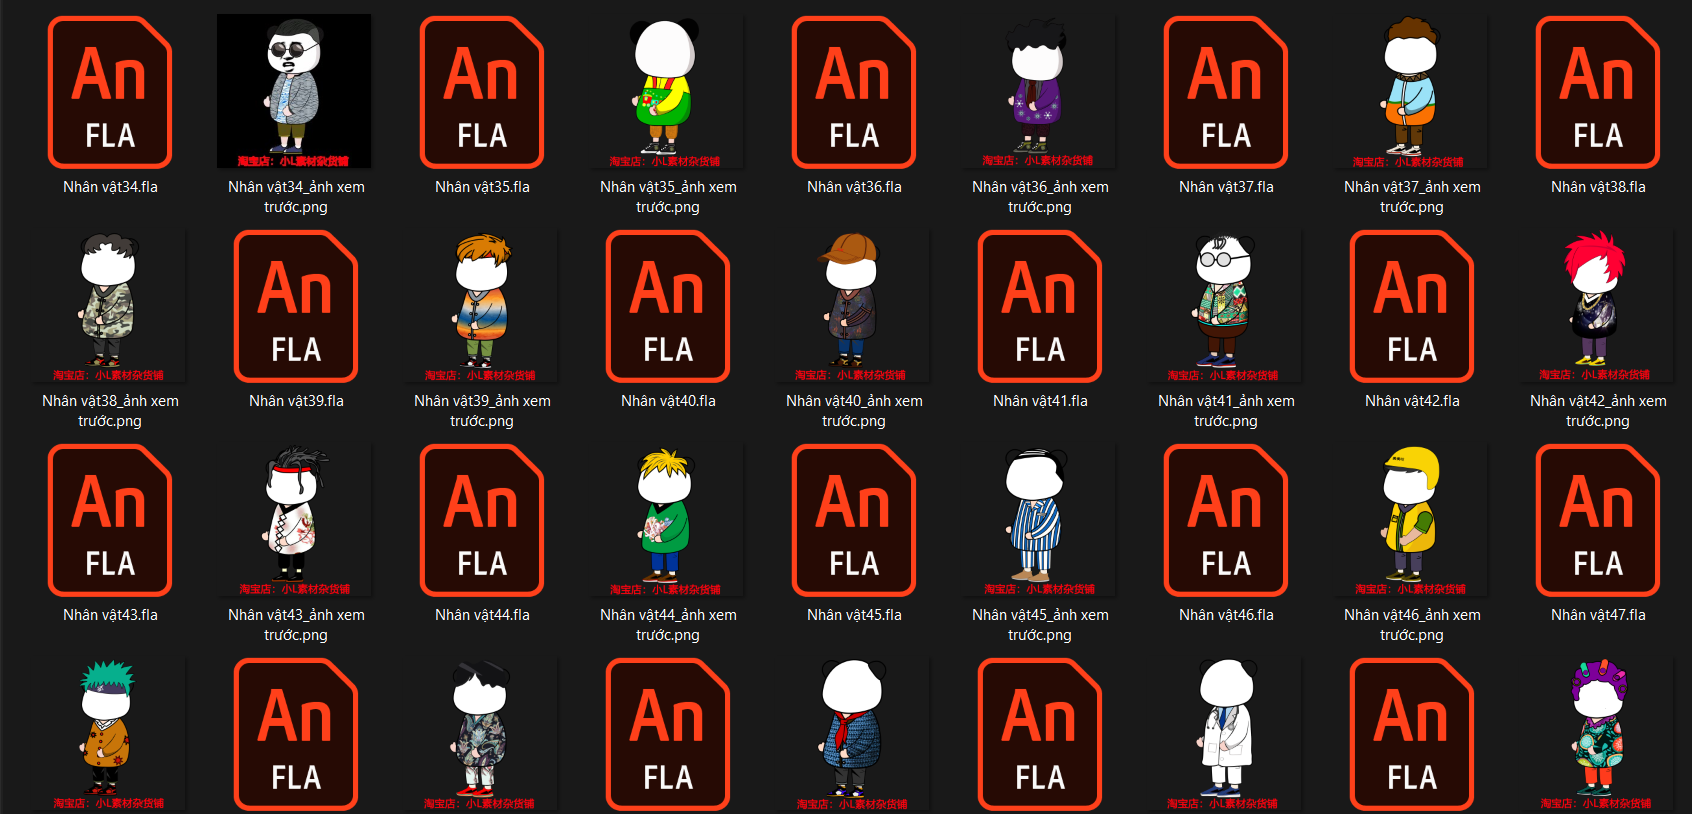The height and width of the screenshot is (814, 1692).
Task: Select the Nhân vật40.fla file icon
Action: 668,306
